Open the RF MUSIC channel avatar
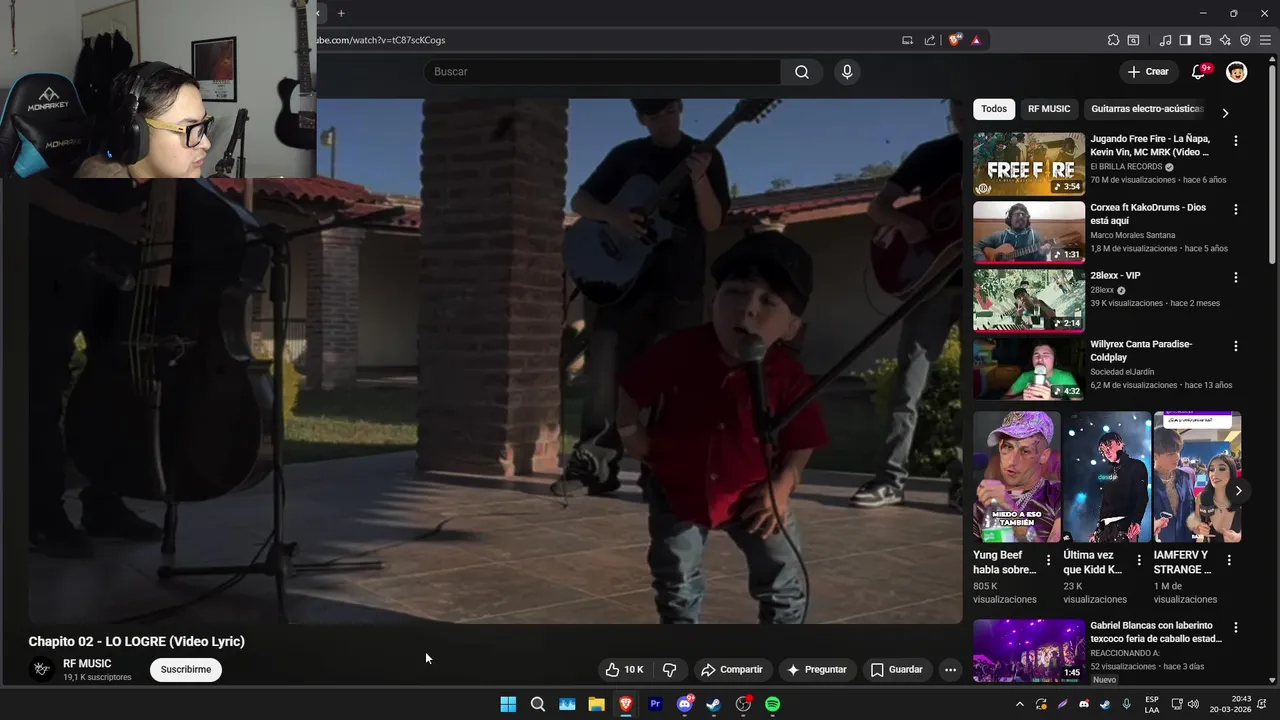The height and width of the screenshot is (720, 1280). coord(42,670)
